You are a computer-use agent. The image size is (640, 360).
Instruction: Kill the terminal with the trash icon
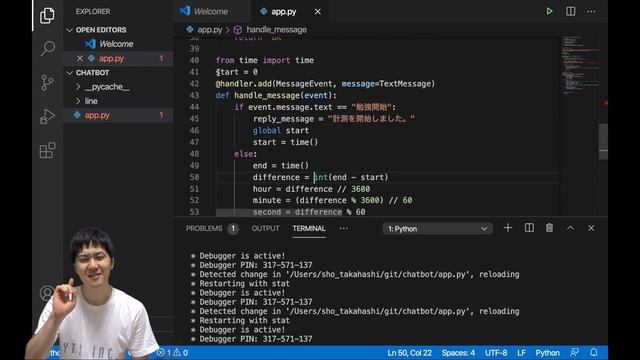click(x=549, y=228)
